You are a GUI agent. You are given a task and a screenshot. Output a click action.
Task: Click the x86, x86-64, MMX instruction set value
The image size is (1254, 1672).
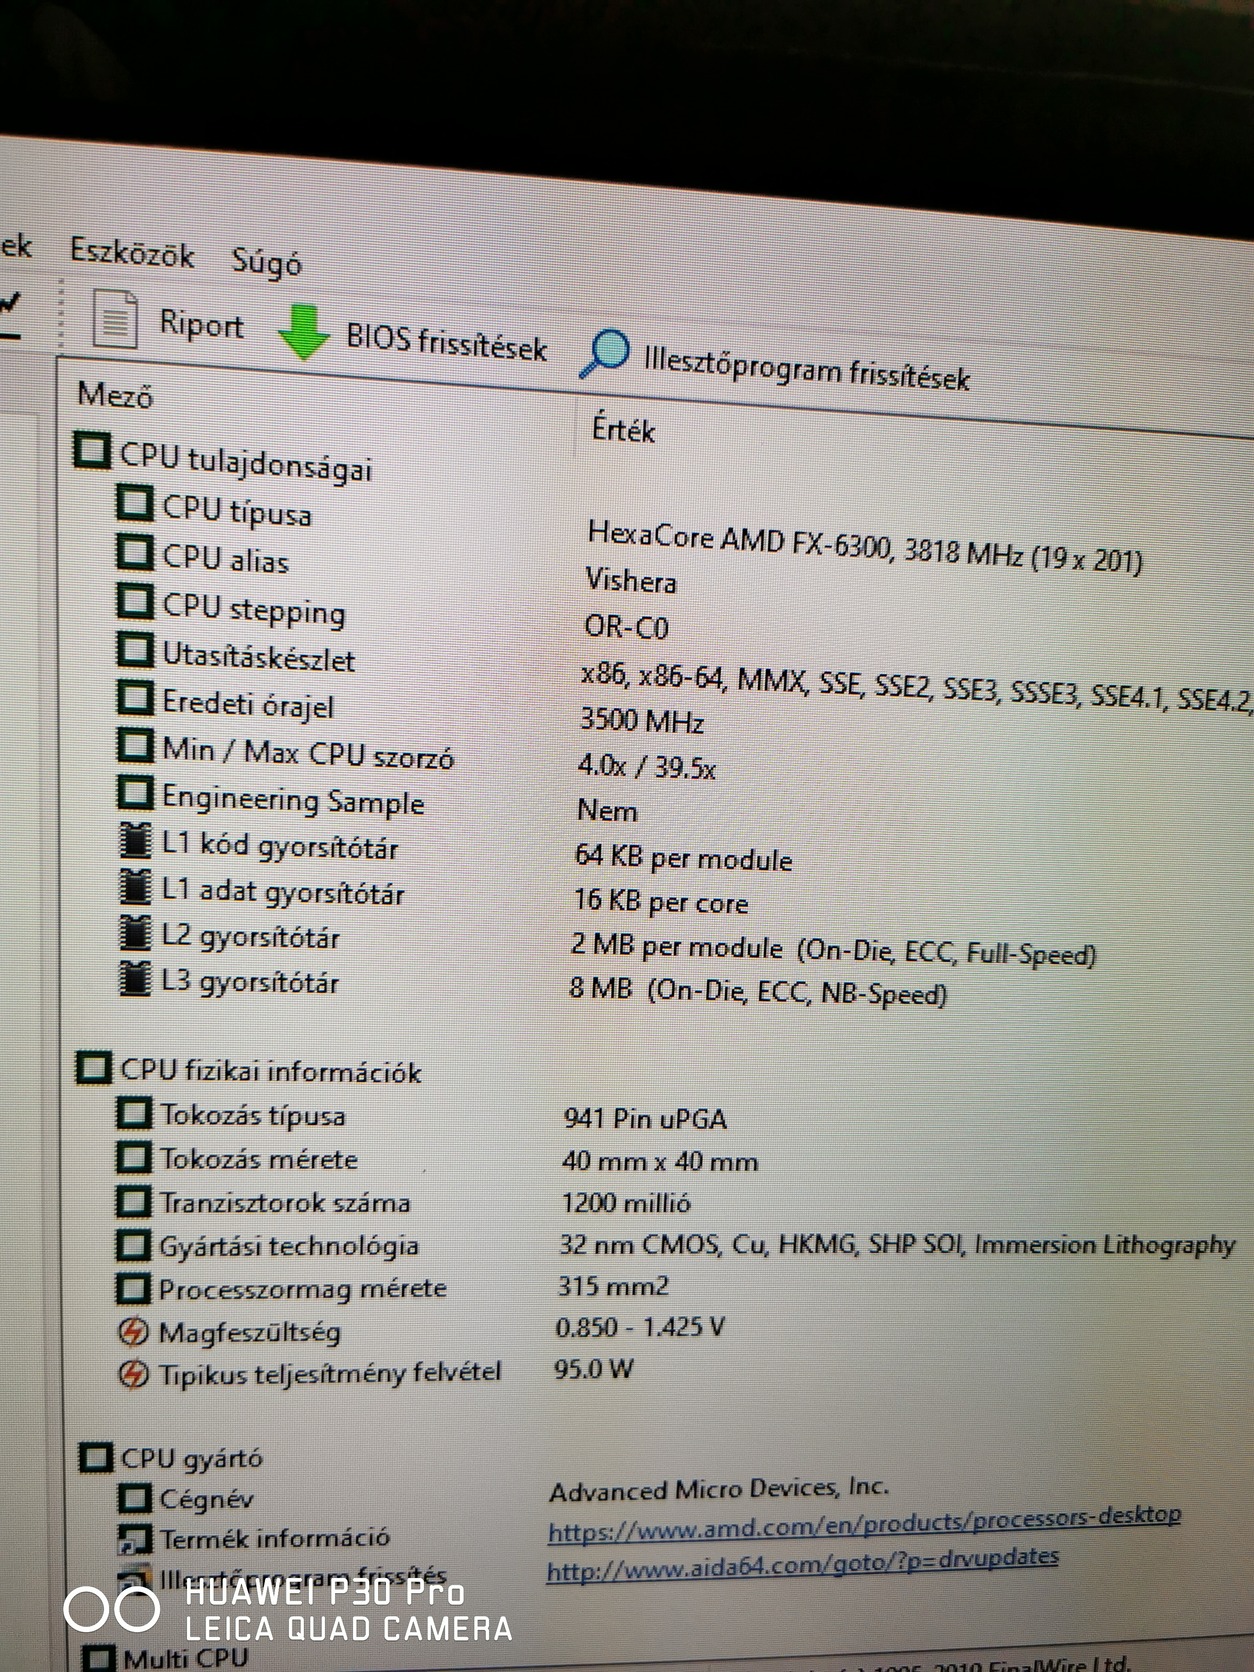pyautogui.click(x=916, y=687)
